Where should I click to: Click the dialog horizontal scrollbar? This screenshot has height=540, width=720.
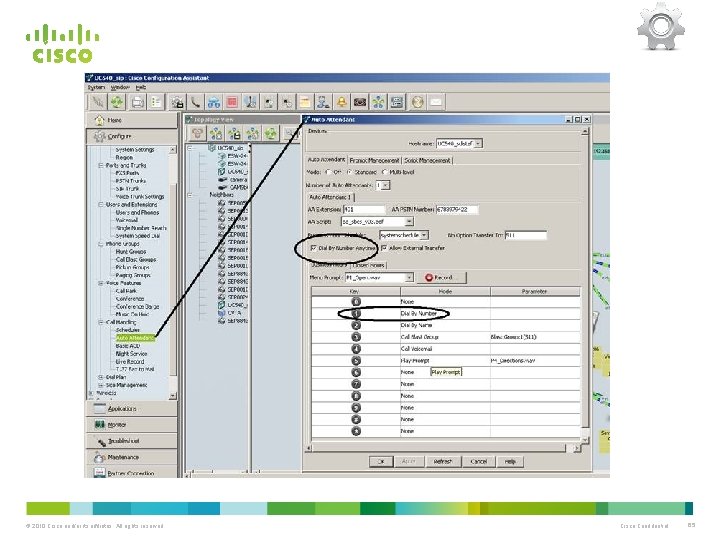(443, 448)
